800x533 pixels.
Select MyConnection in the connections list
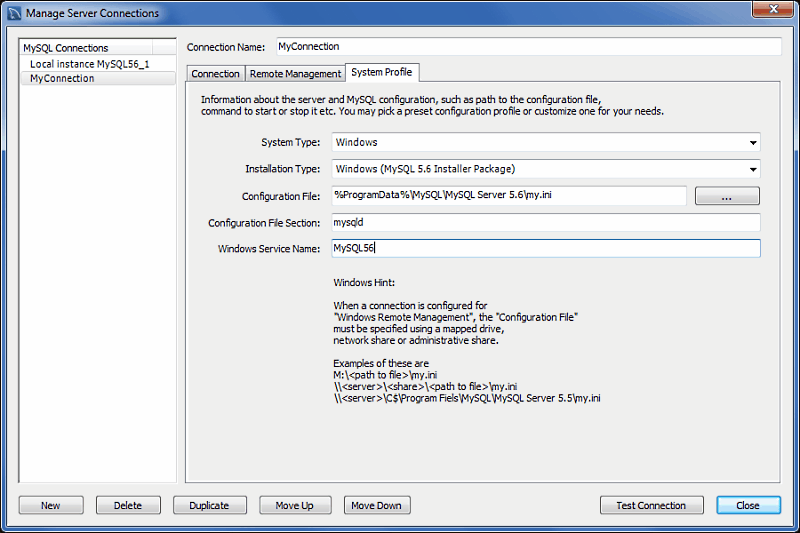(62, 78)
